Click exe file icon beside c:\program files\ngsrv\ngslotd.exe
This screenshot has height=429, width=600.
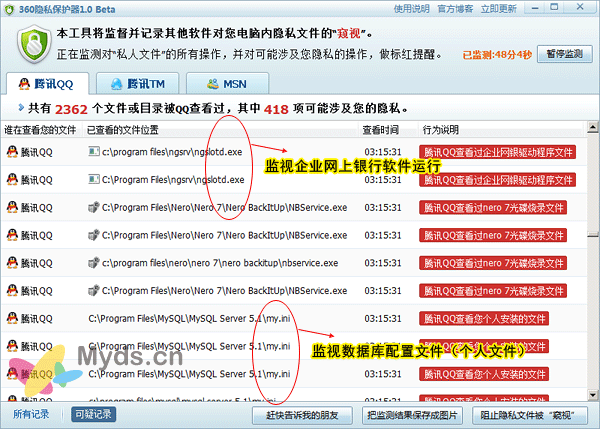(x=94, y=152)
